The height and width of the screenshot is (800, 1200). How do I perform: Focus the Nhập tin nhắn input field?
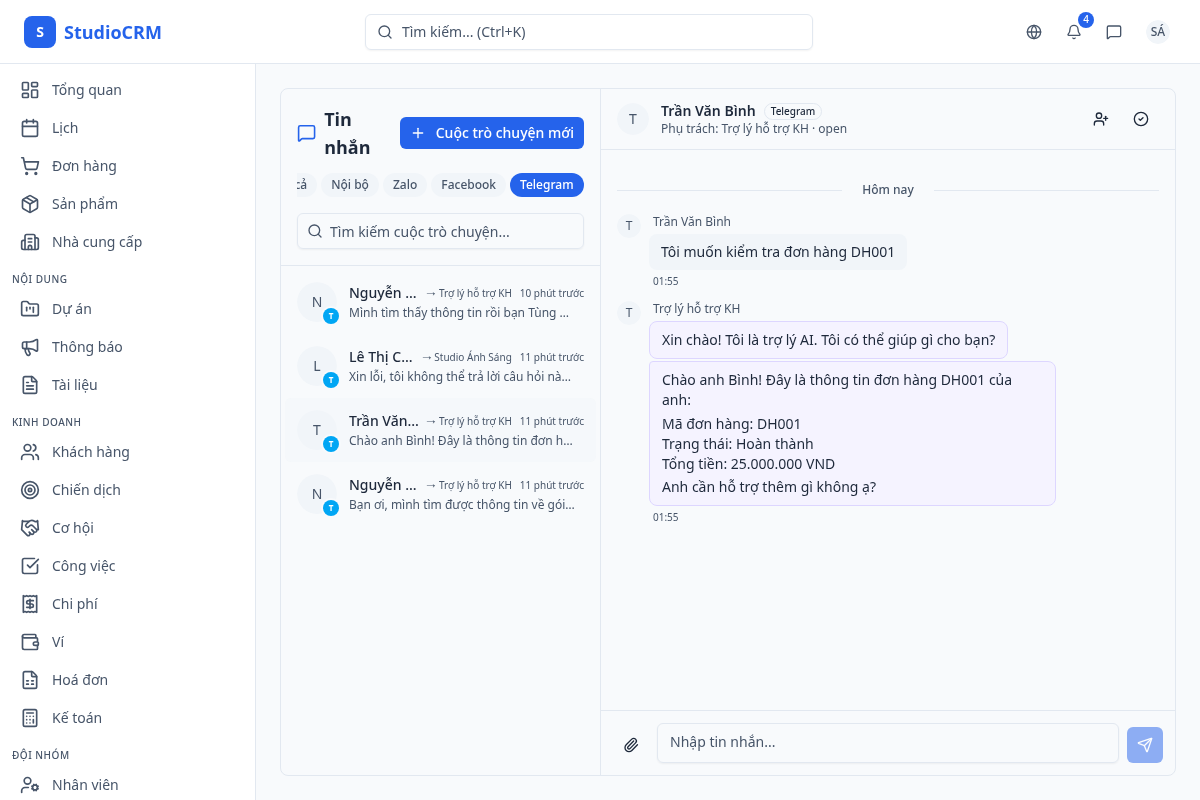pos(887,743)
